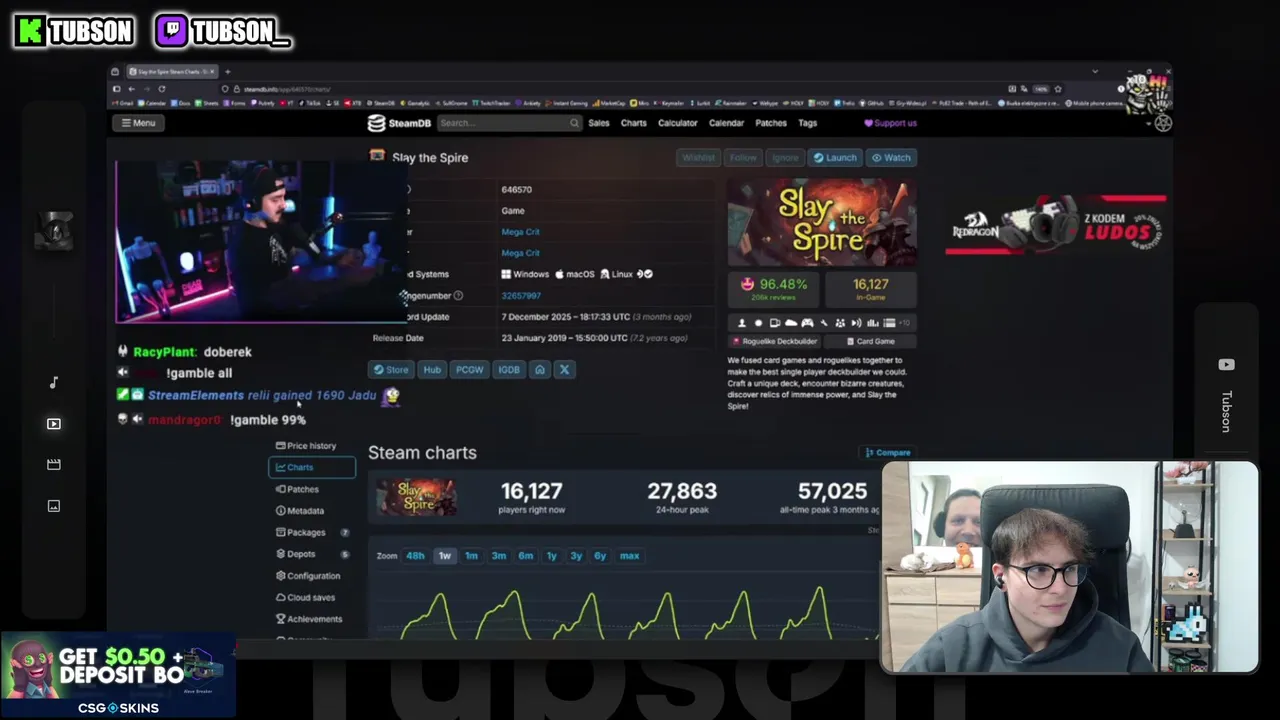Open the Configuration sidebar tab
The image size is (1280, 720).
(x=311, y=576)
